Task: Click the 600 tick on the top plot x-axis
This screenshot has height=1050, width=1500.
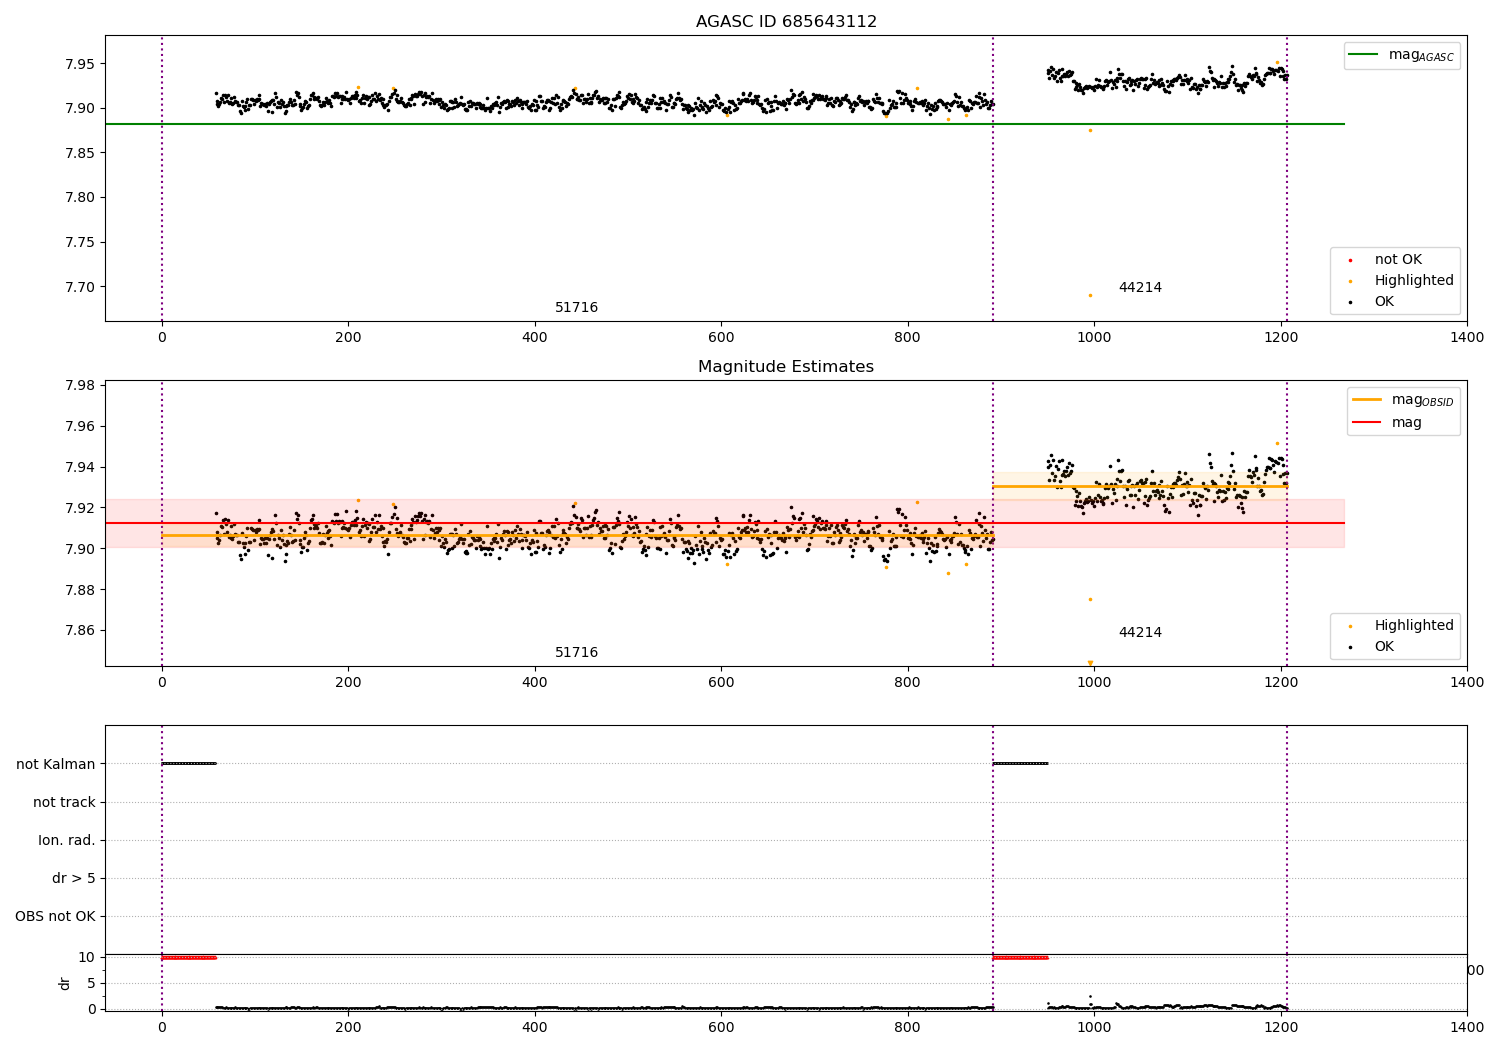Action: point(721,337)
